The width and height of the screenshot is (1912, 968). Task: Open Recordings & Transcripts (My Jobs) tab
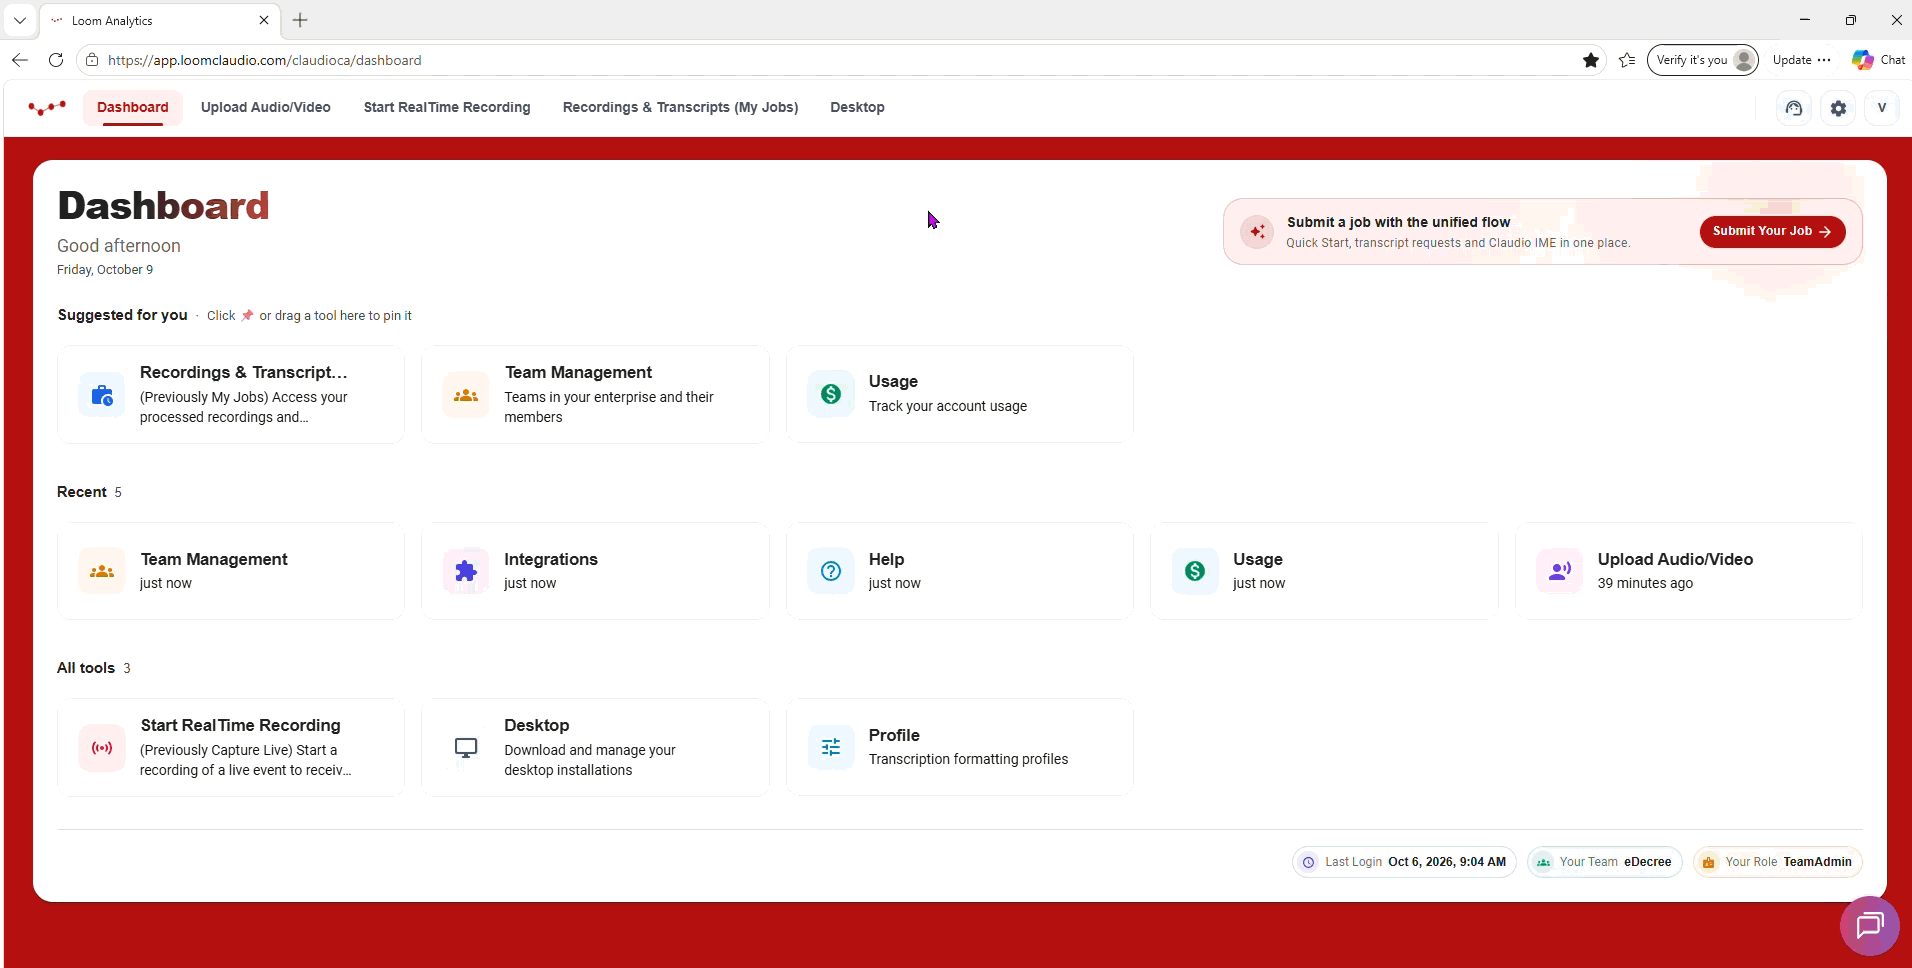681,108
